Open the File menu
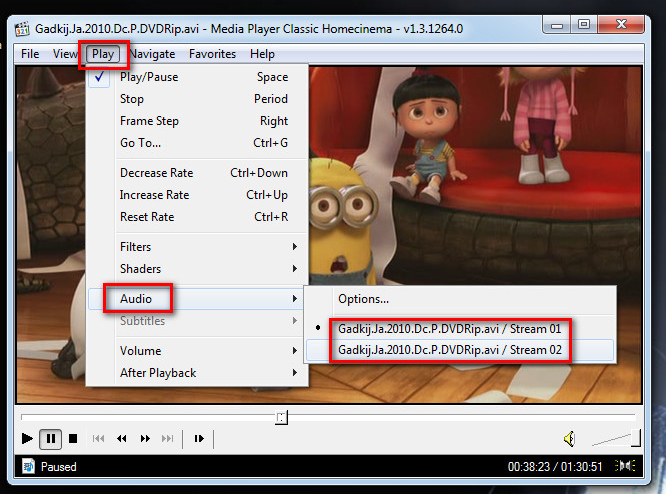Viewport: 666px width, 494px height. pos(30,54)
